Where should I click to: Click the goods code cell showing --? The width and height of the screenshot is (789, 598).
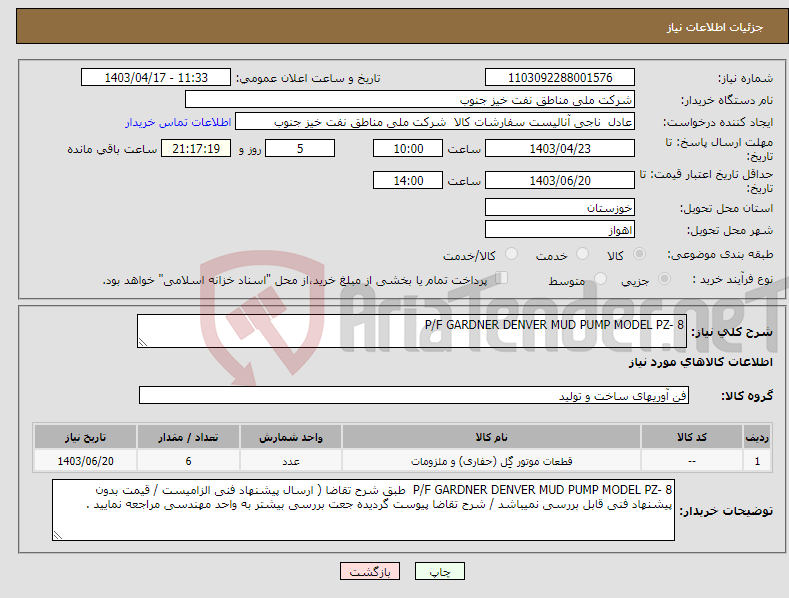[x=692, y=461]
